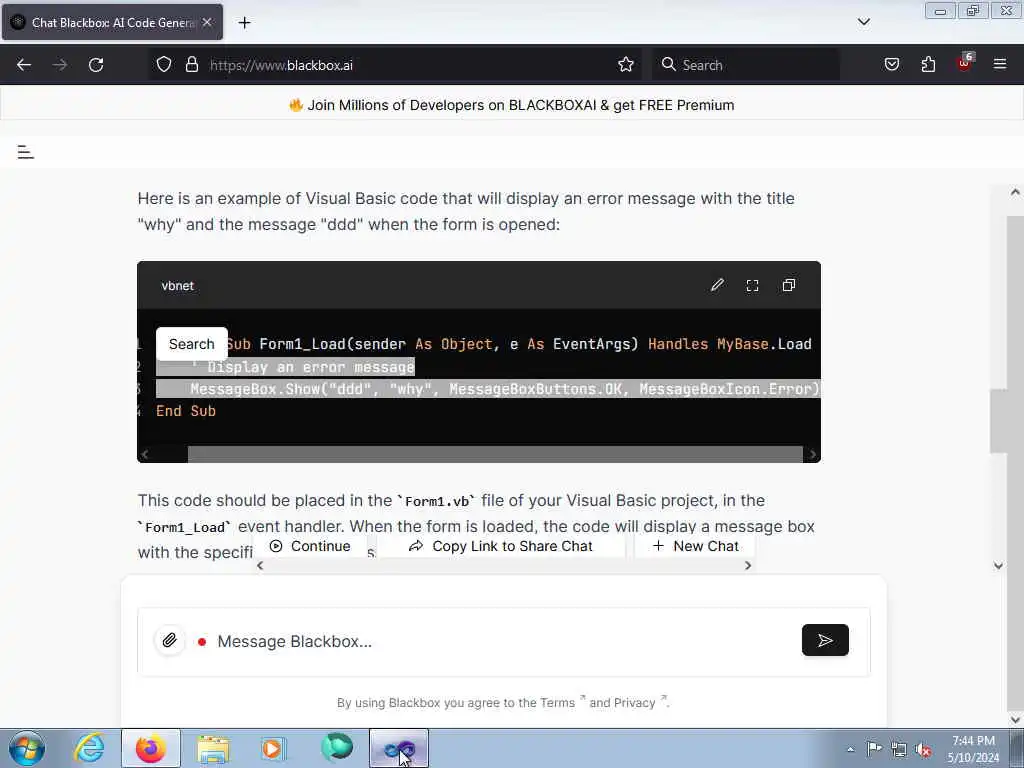Start a New Chat
Image resolution: width=1024 pixels, height=768 pixels.
696,546
